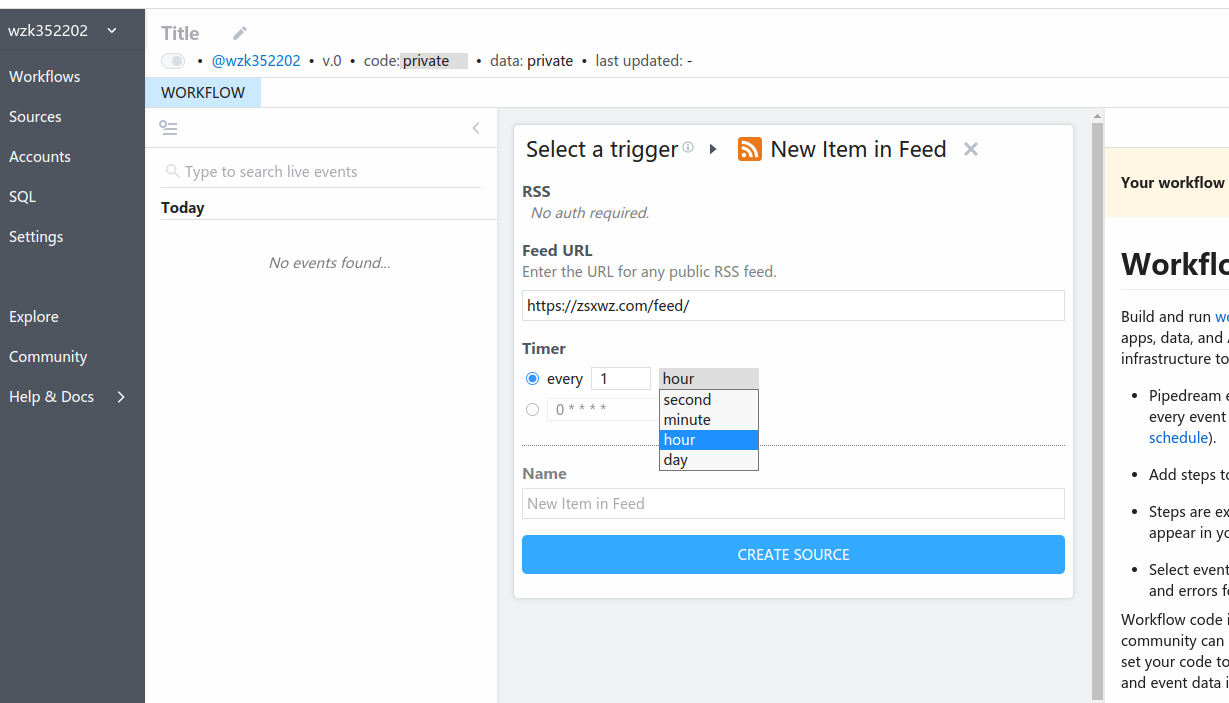Click the Select a trigger info icon
This screenshot has height=703, width=1229.
[688, 147]
